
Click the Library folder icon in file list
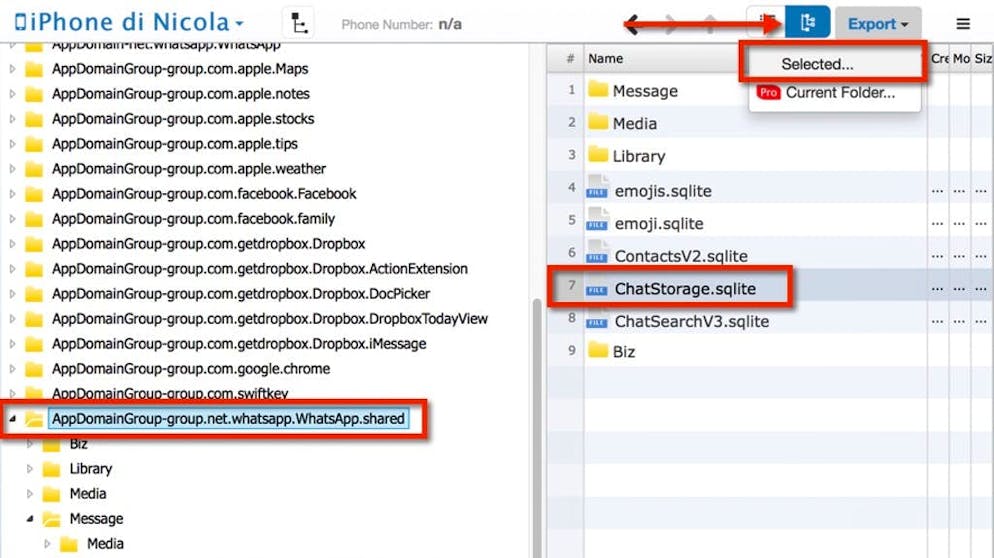(598, 154)
